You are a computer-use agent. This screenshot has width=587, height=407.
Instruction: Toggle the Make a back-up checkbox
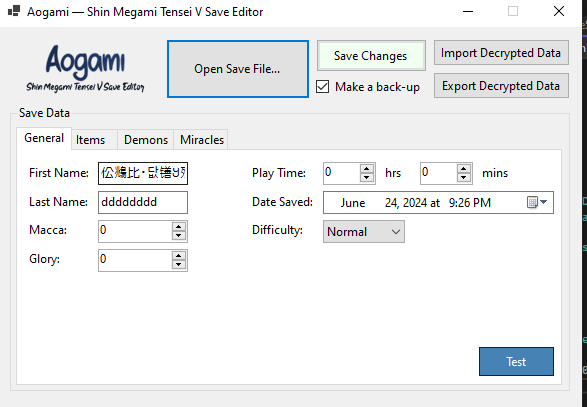(x=322, y=87)
